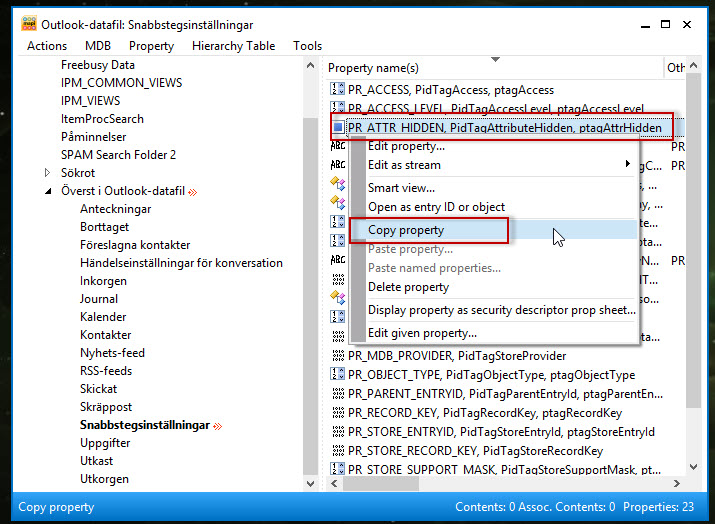Click Contents: 0 in status bar
Screen dimensions: 715x524
[485, 507]
